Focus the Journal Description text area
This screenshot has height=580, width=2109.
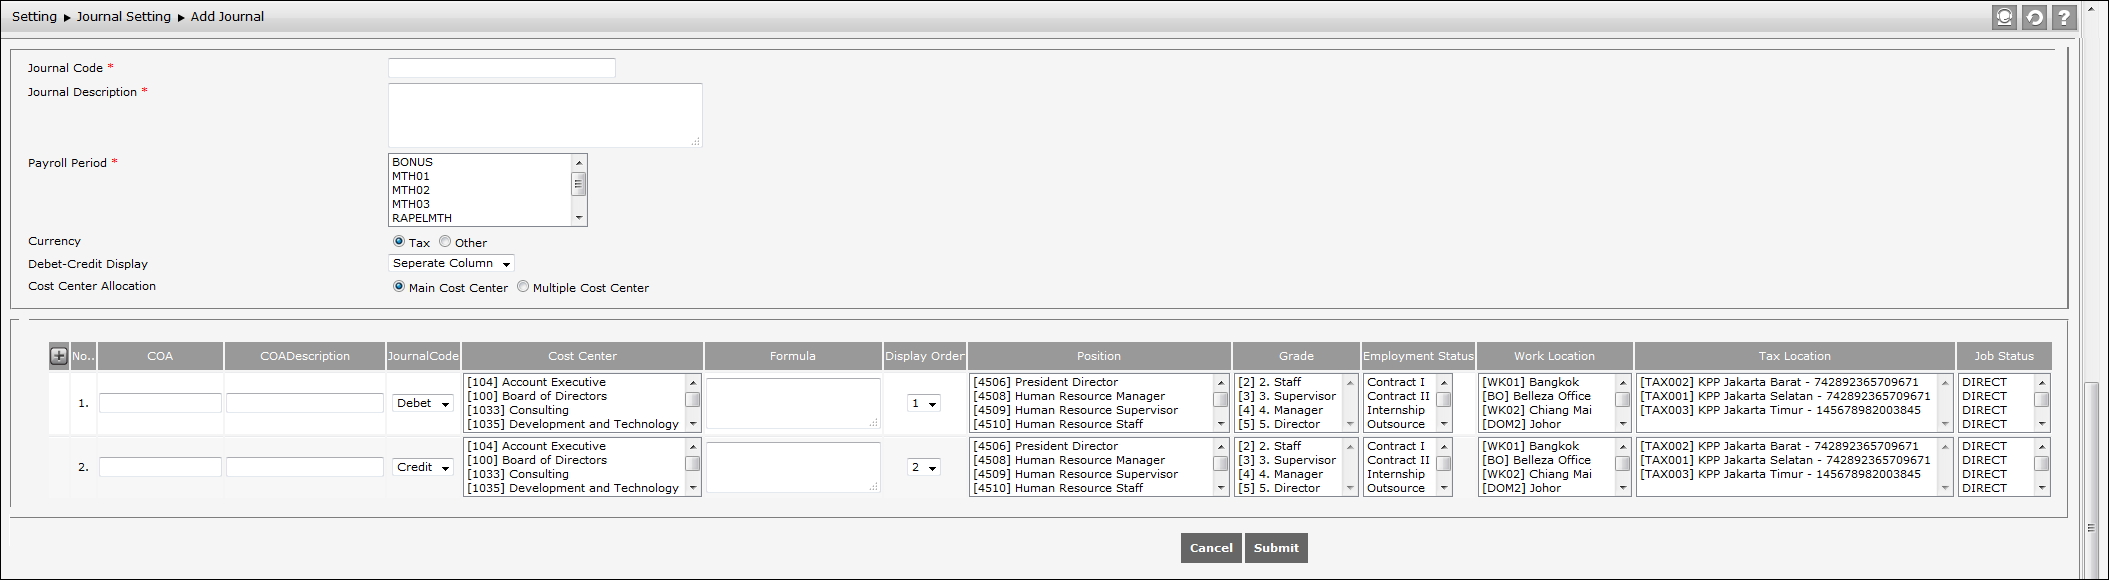click(545, 115)
